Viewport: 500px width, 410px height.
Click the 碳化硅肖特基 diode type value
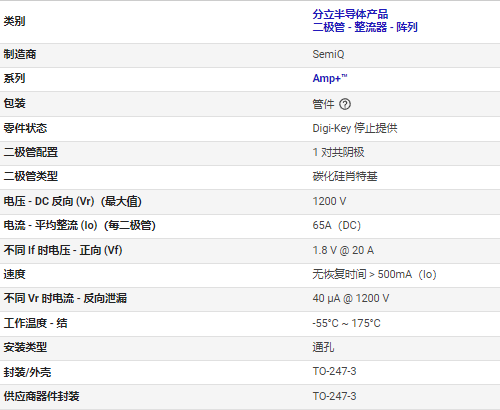tap(345, 176)
